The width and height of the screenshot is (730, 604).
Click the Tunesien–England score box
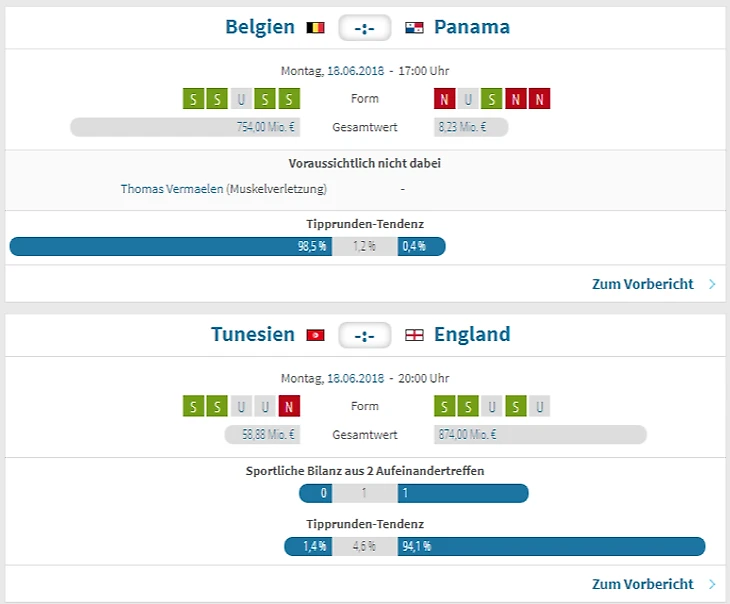(364, 335)
